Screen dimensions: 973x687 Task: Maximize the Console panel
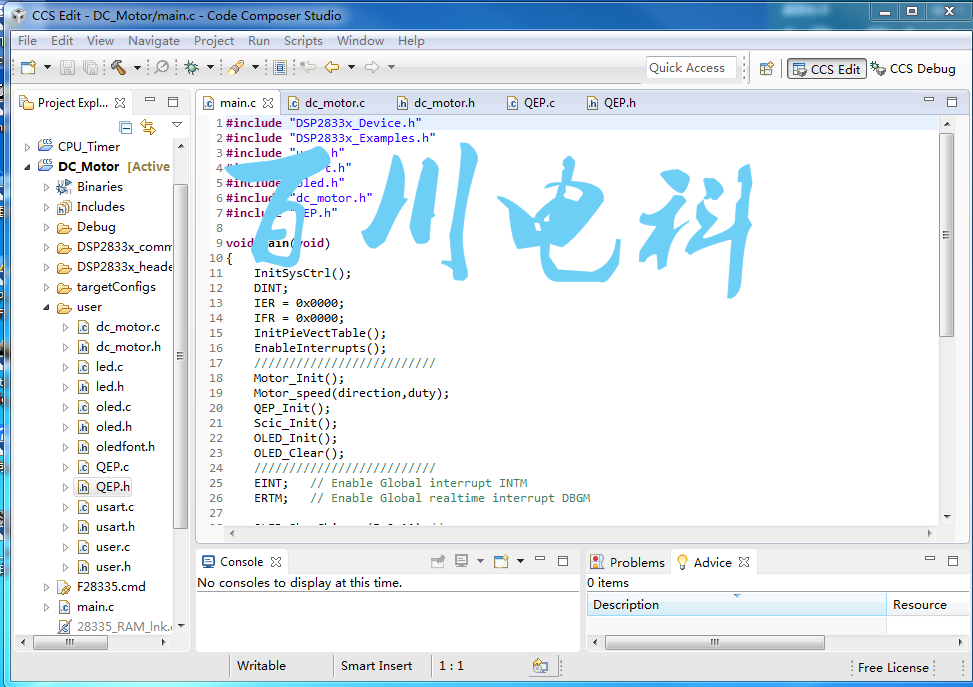click(x=563, y=561)
